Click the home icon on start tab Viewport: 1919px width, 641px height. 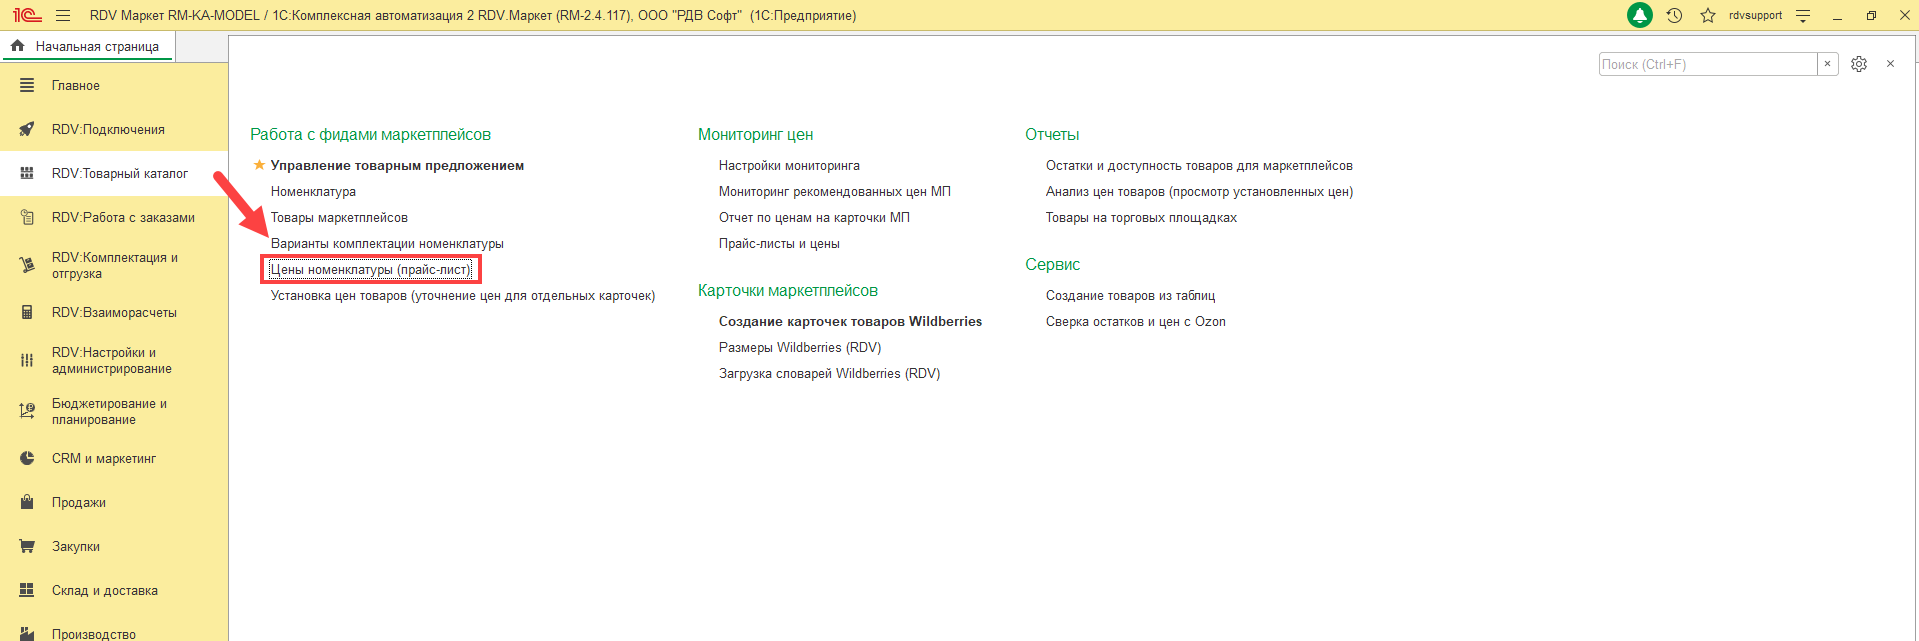[17, 46]
